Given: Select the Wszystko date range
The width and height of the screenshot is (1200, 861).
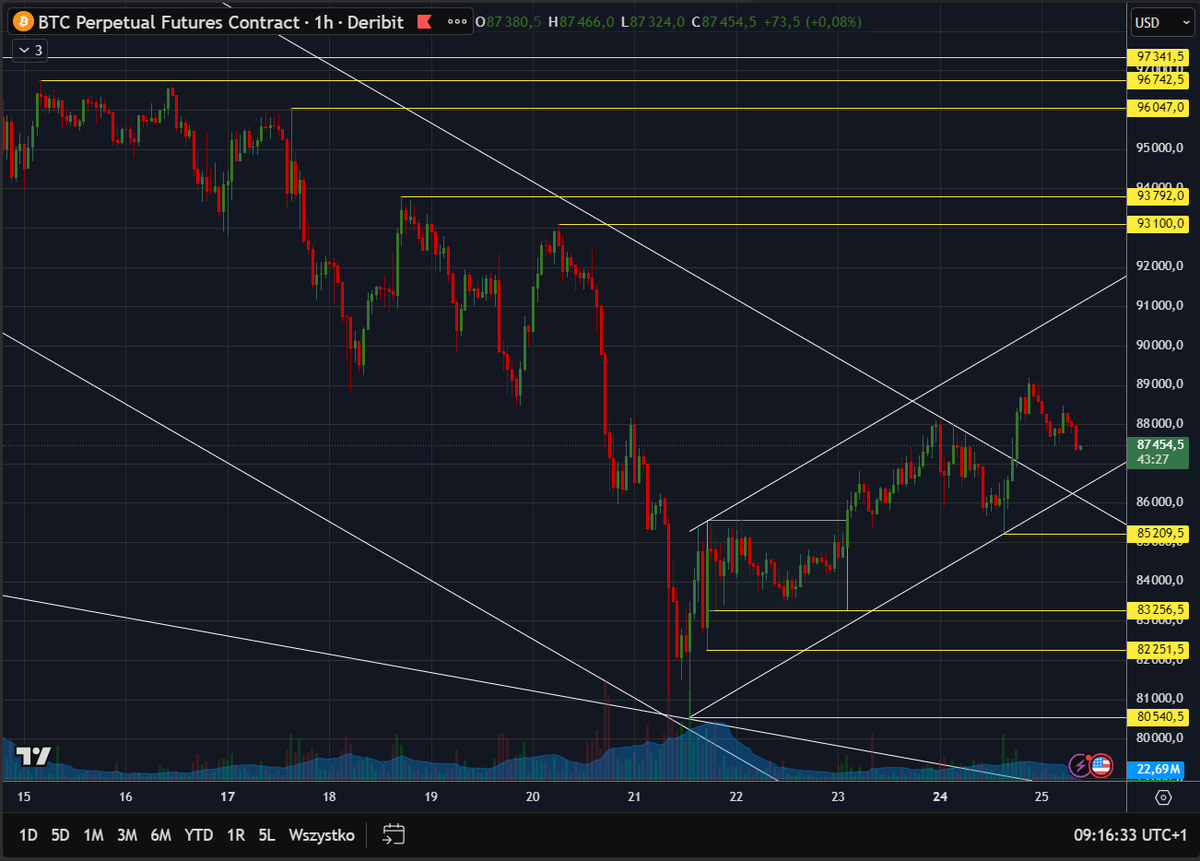Looking at the screenshot, I should [321, 834].
